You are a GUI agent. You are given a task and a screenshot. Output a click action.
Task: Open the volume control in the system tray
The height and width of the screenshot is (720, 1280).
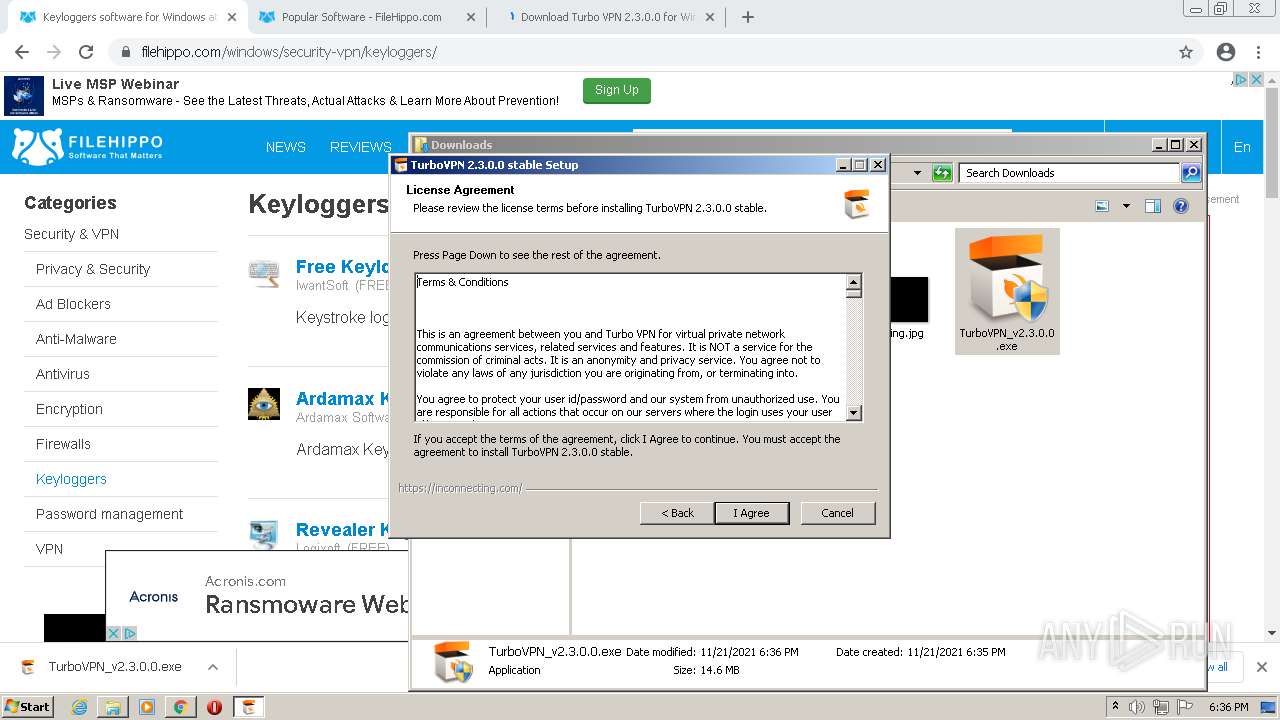click(1137, 707)
